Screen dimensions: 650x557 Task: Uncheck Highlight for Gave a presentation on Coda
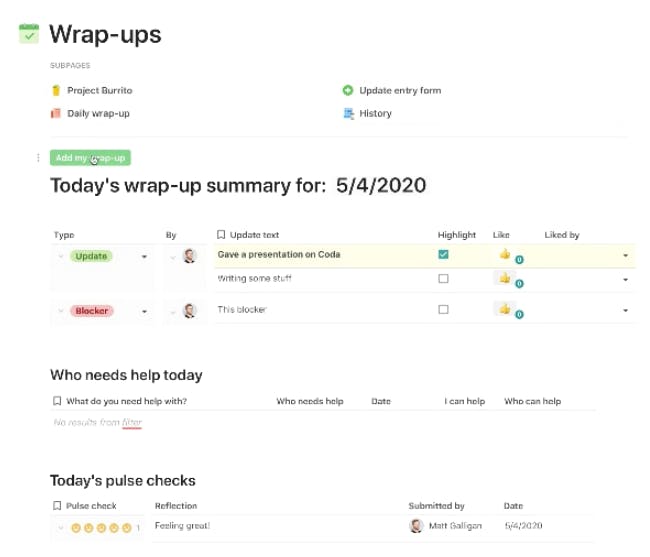click(444, 254)
